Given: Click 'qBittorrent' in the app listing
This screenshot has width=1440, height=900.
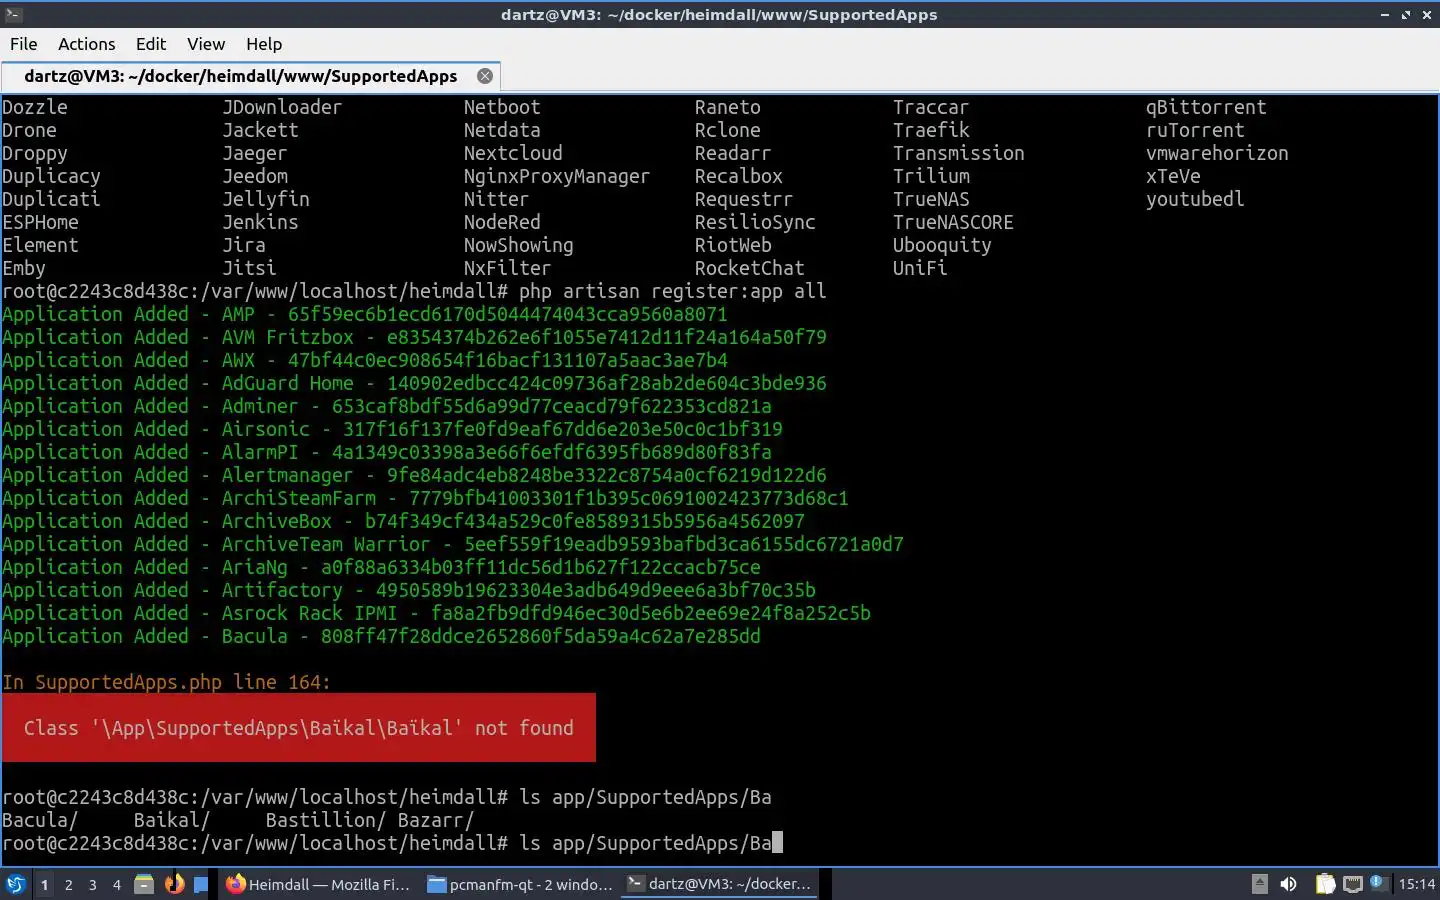Looking at the screenshot, I should tap(1206, 107).
